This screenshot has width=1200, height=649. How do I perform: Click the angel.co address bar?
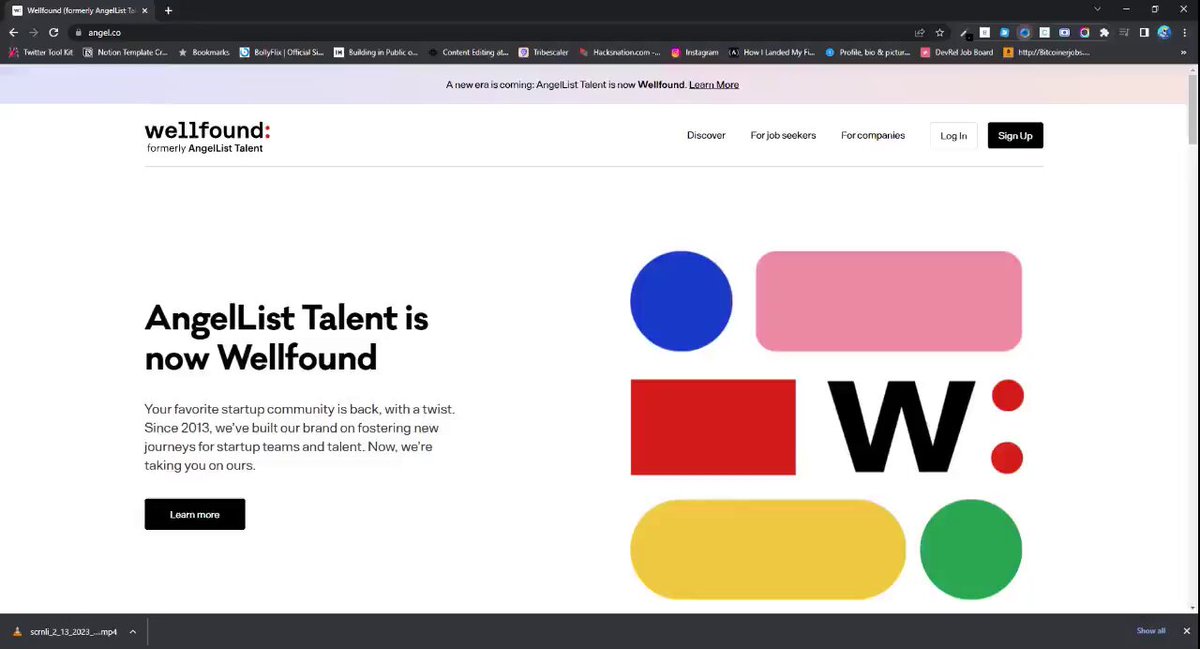tap(490, 32)
